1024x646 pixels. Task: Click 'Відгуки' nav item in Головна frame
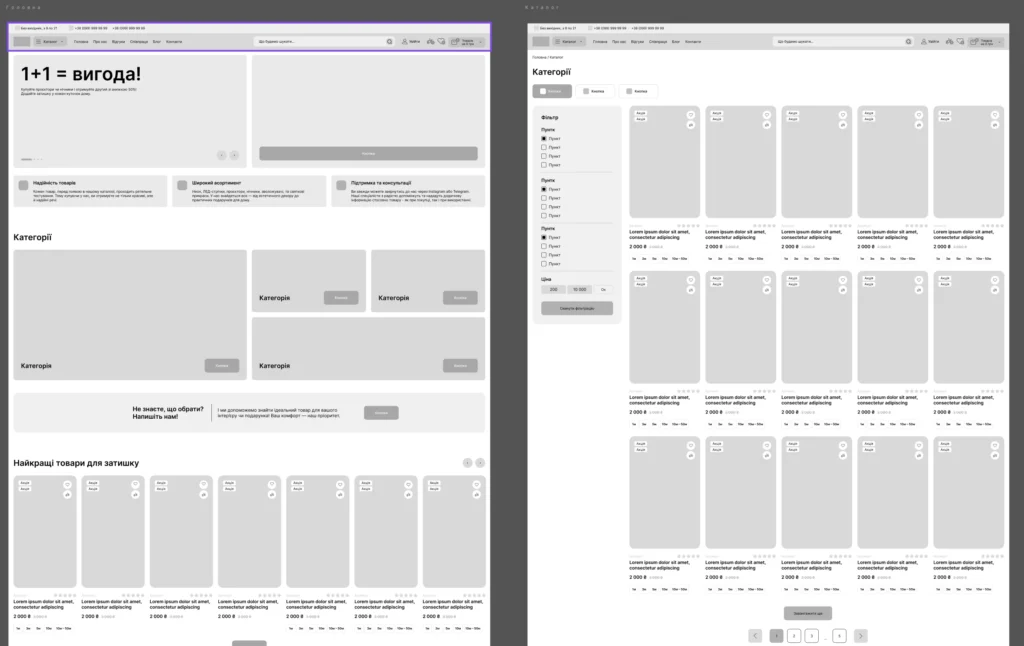(x=118, y=42)
